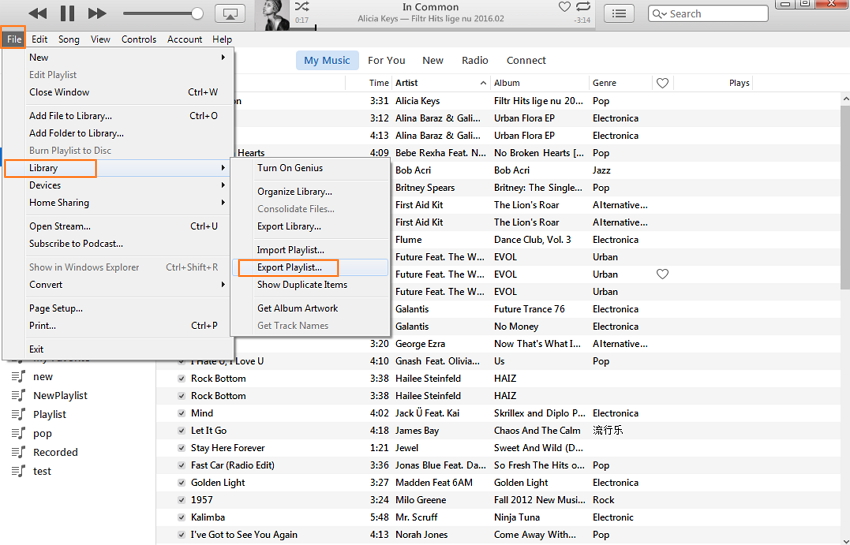The image size is (850, 545).
Task: Toggle checkbox for Let It Go
Action: 181,431
